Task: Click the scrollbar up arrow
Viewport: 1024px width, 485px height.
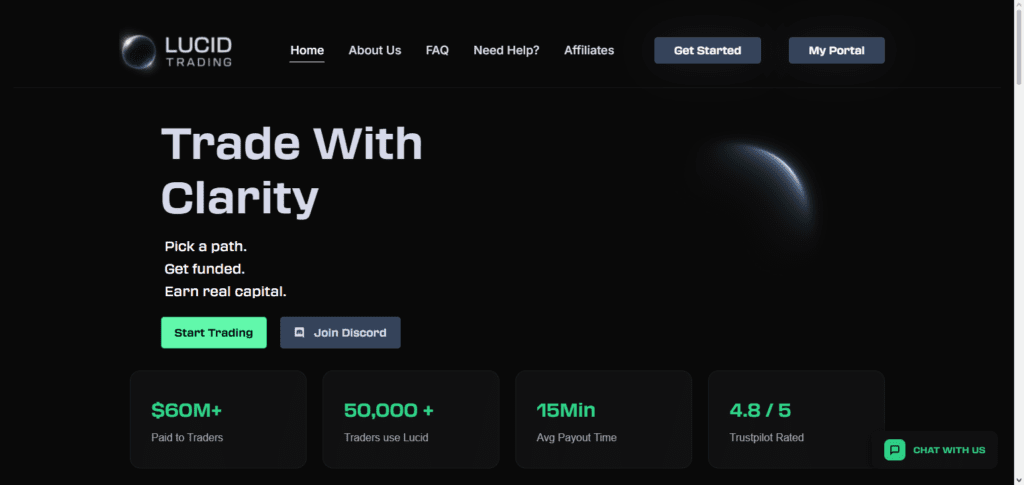Action: click(x=1019, y=4)
